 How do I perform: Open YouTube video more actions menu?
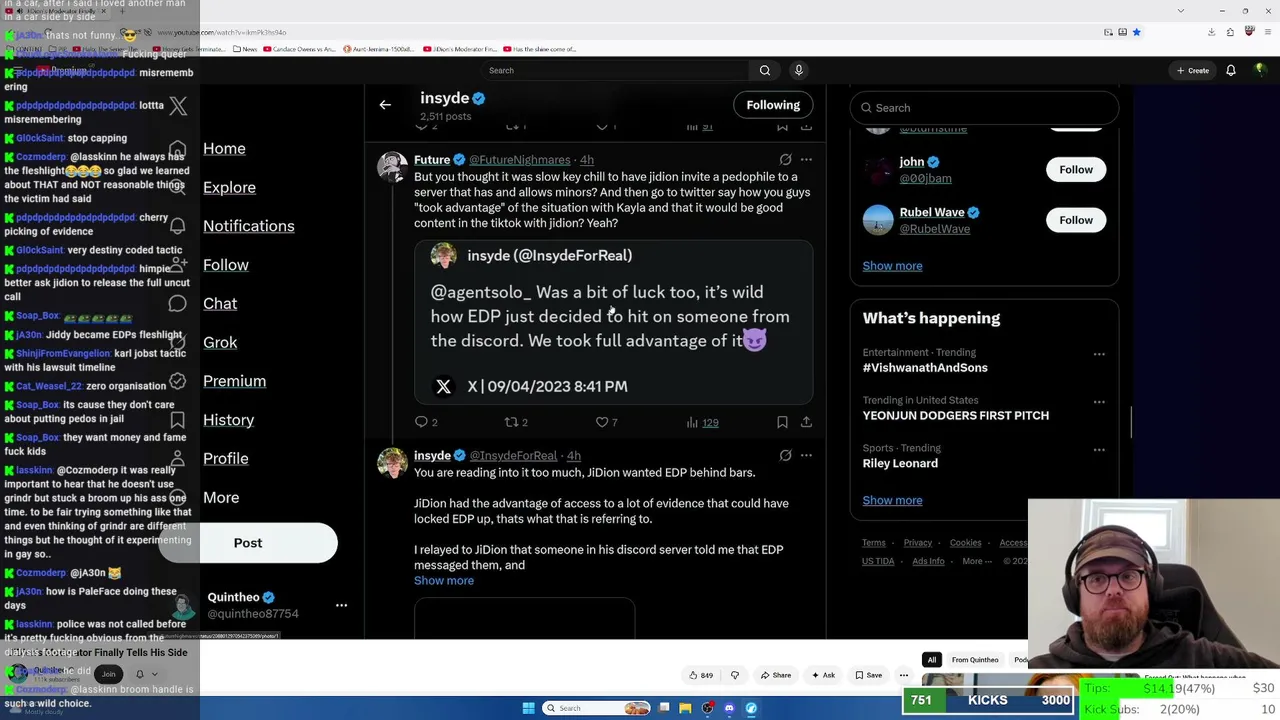click(x=903, y=675)
